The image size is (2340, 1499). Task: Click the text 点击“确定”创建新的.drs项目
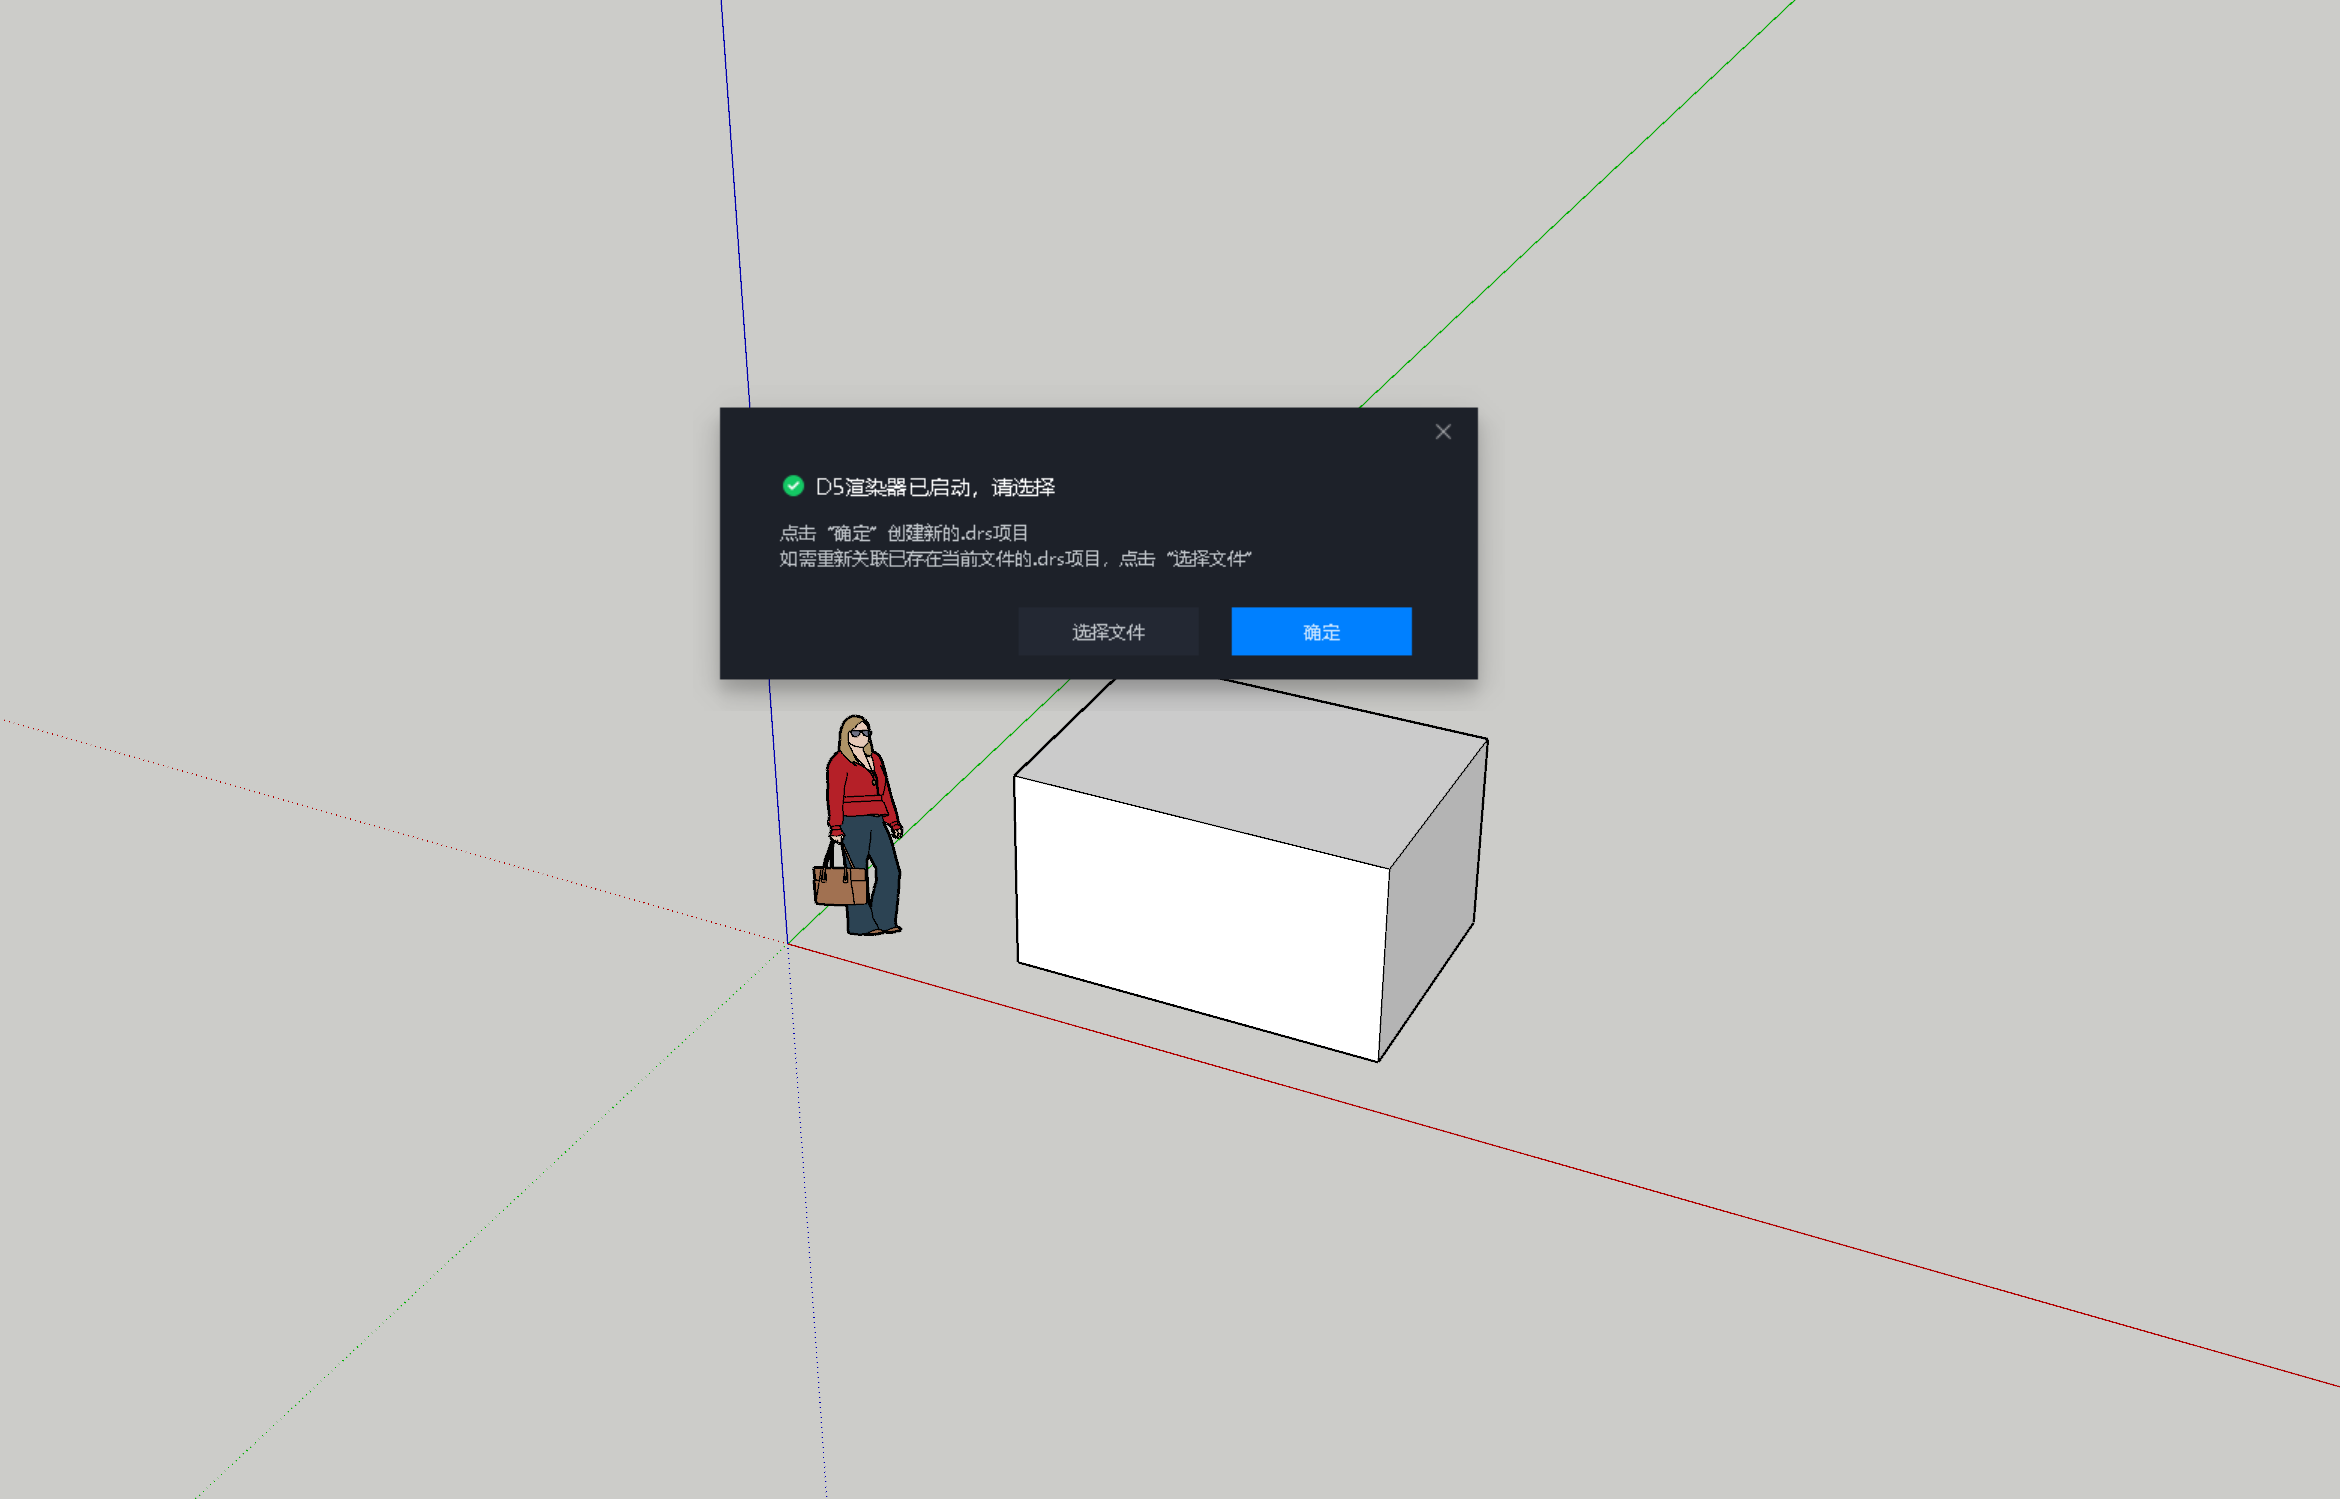[x=904, y=533]
